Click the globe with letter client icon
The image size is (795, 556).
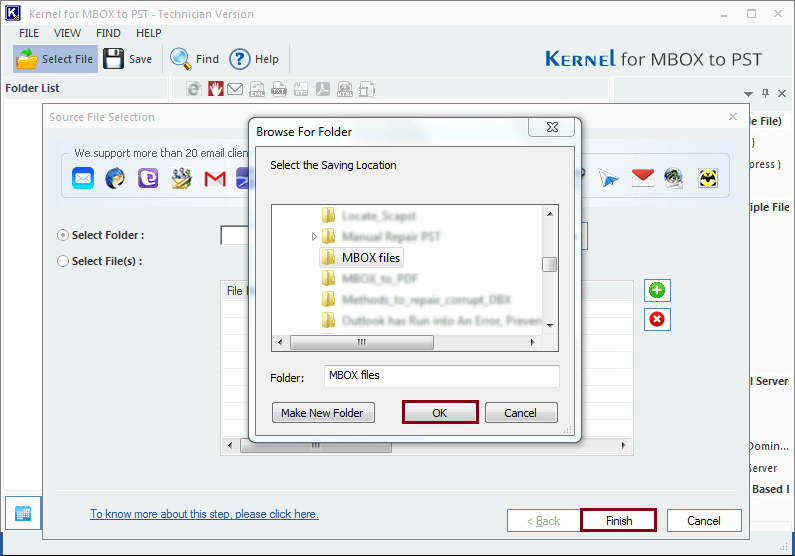pos(674,178)
